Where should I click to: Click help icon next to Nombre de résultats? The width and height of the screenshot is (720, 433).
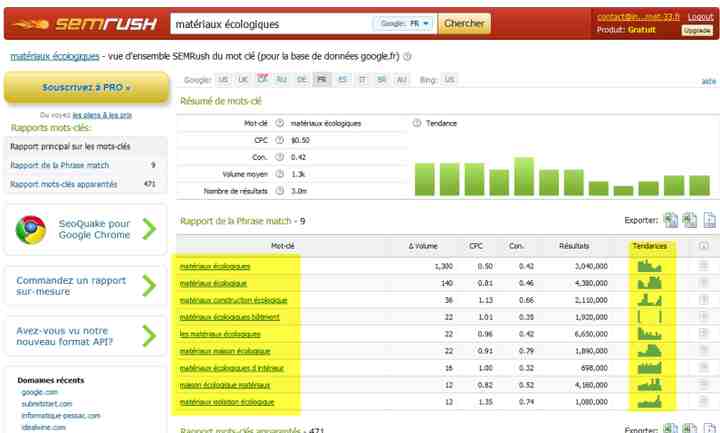(279, 191)
